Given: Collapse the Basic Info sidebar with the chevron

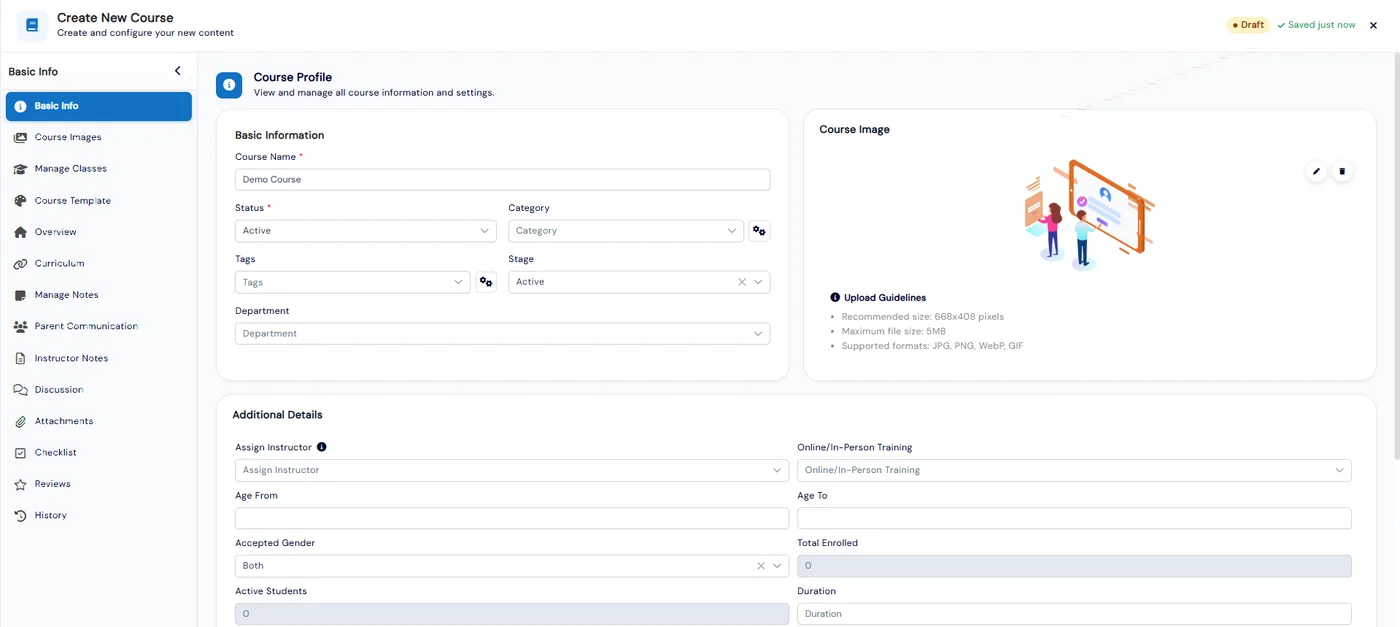Looking at the screenshot, I should (x=178, y=71).
